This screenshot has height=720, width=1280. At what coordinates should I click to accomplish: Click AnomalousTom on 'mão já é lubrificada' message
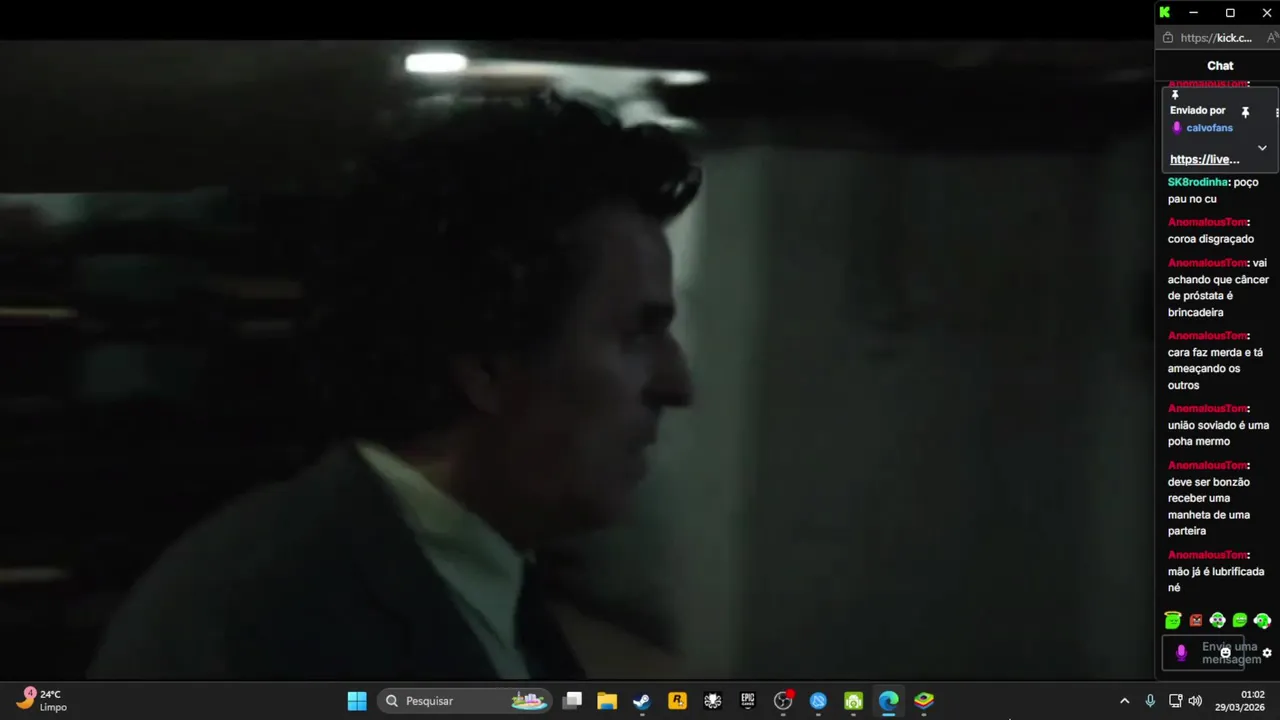1207,555
